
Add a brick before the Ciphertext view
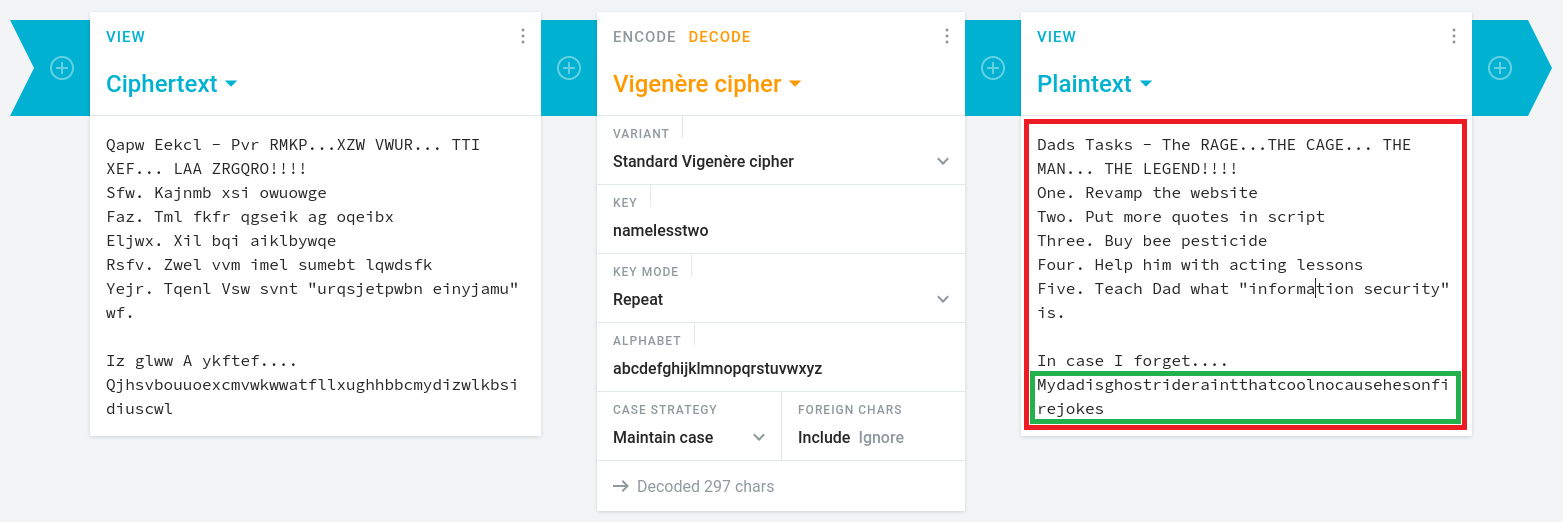pyautogui.click(x=62, y=68)
